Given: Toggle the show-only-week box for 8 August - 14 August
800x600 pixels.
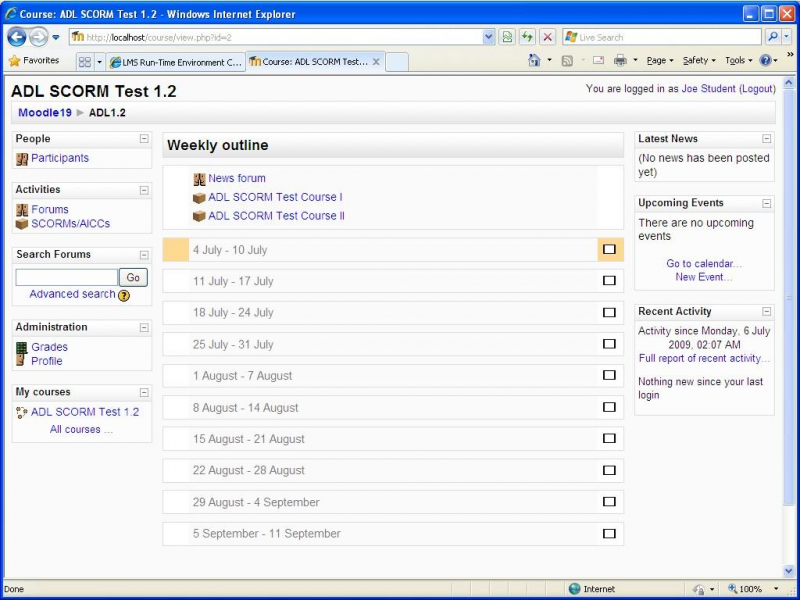Looking at the screenshot, I should tap(609, 407).
